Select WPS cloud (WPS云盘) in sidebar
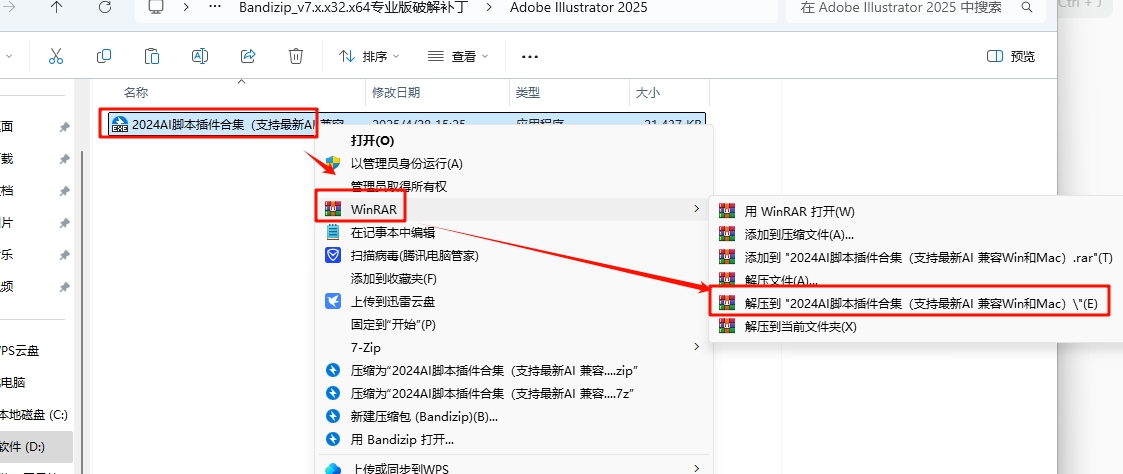This screenshot has height=474, width=1123. click(19, 351)
